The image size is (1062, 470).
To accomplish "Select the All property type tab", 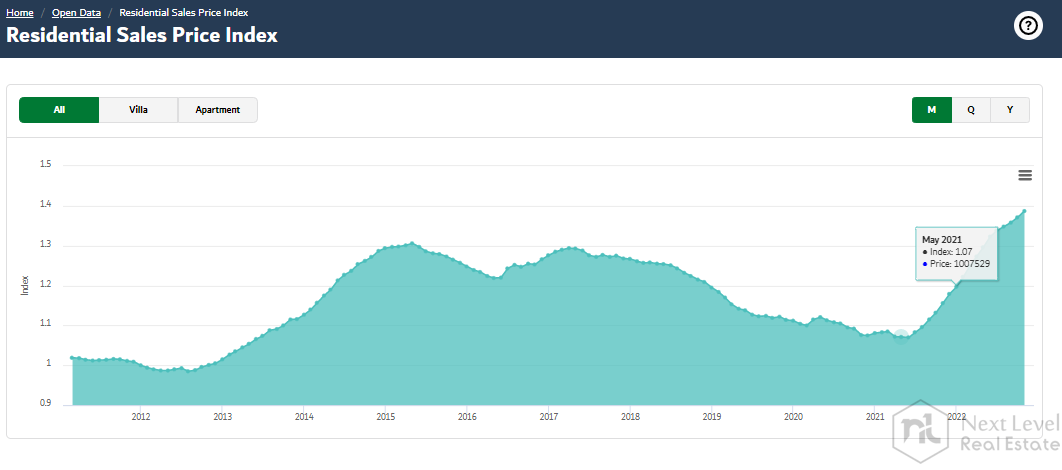I will point(59,110).
